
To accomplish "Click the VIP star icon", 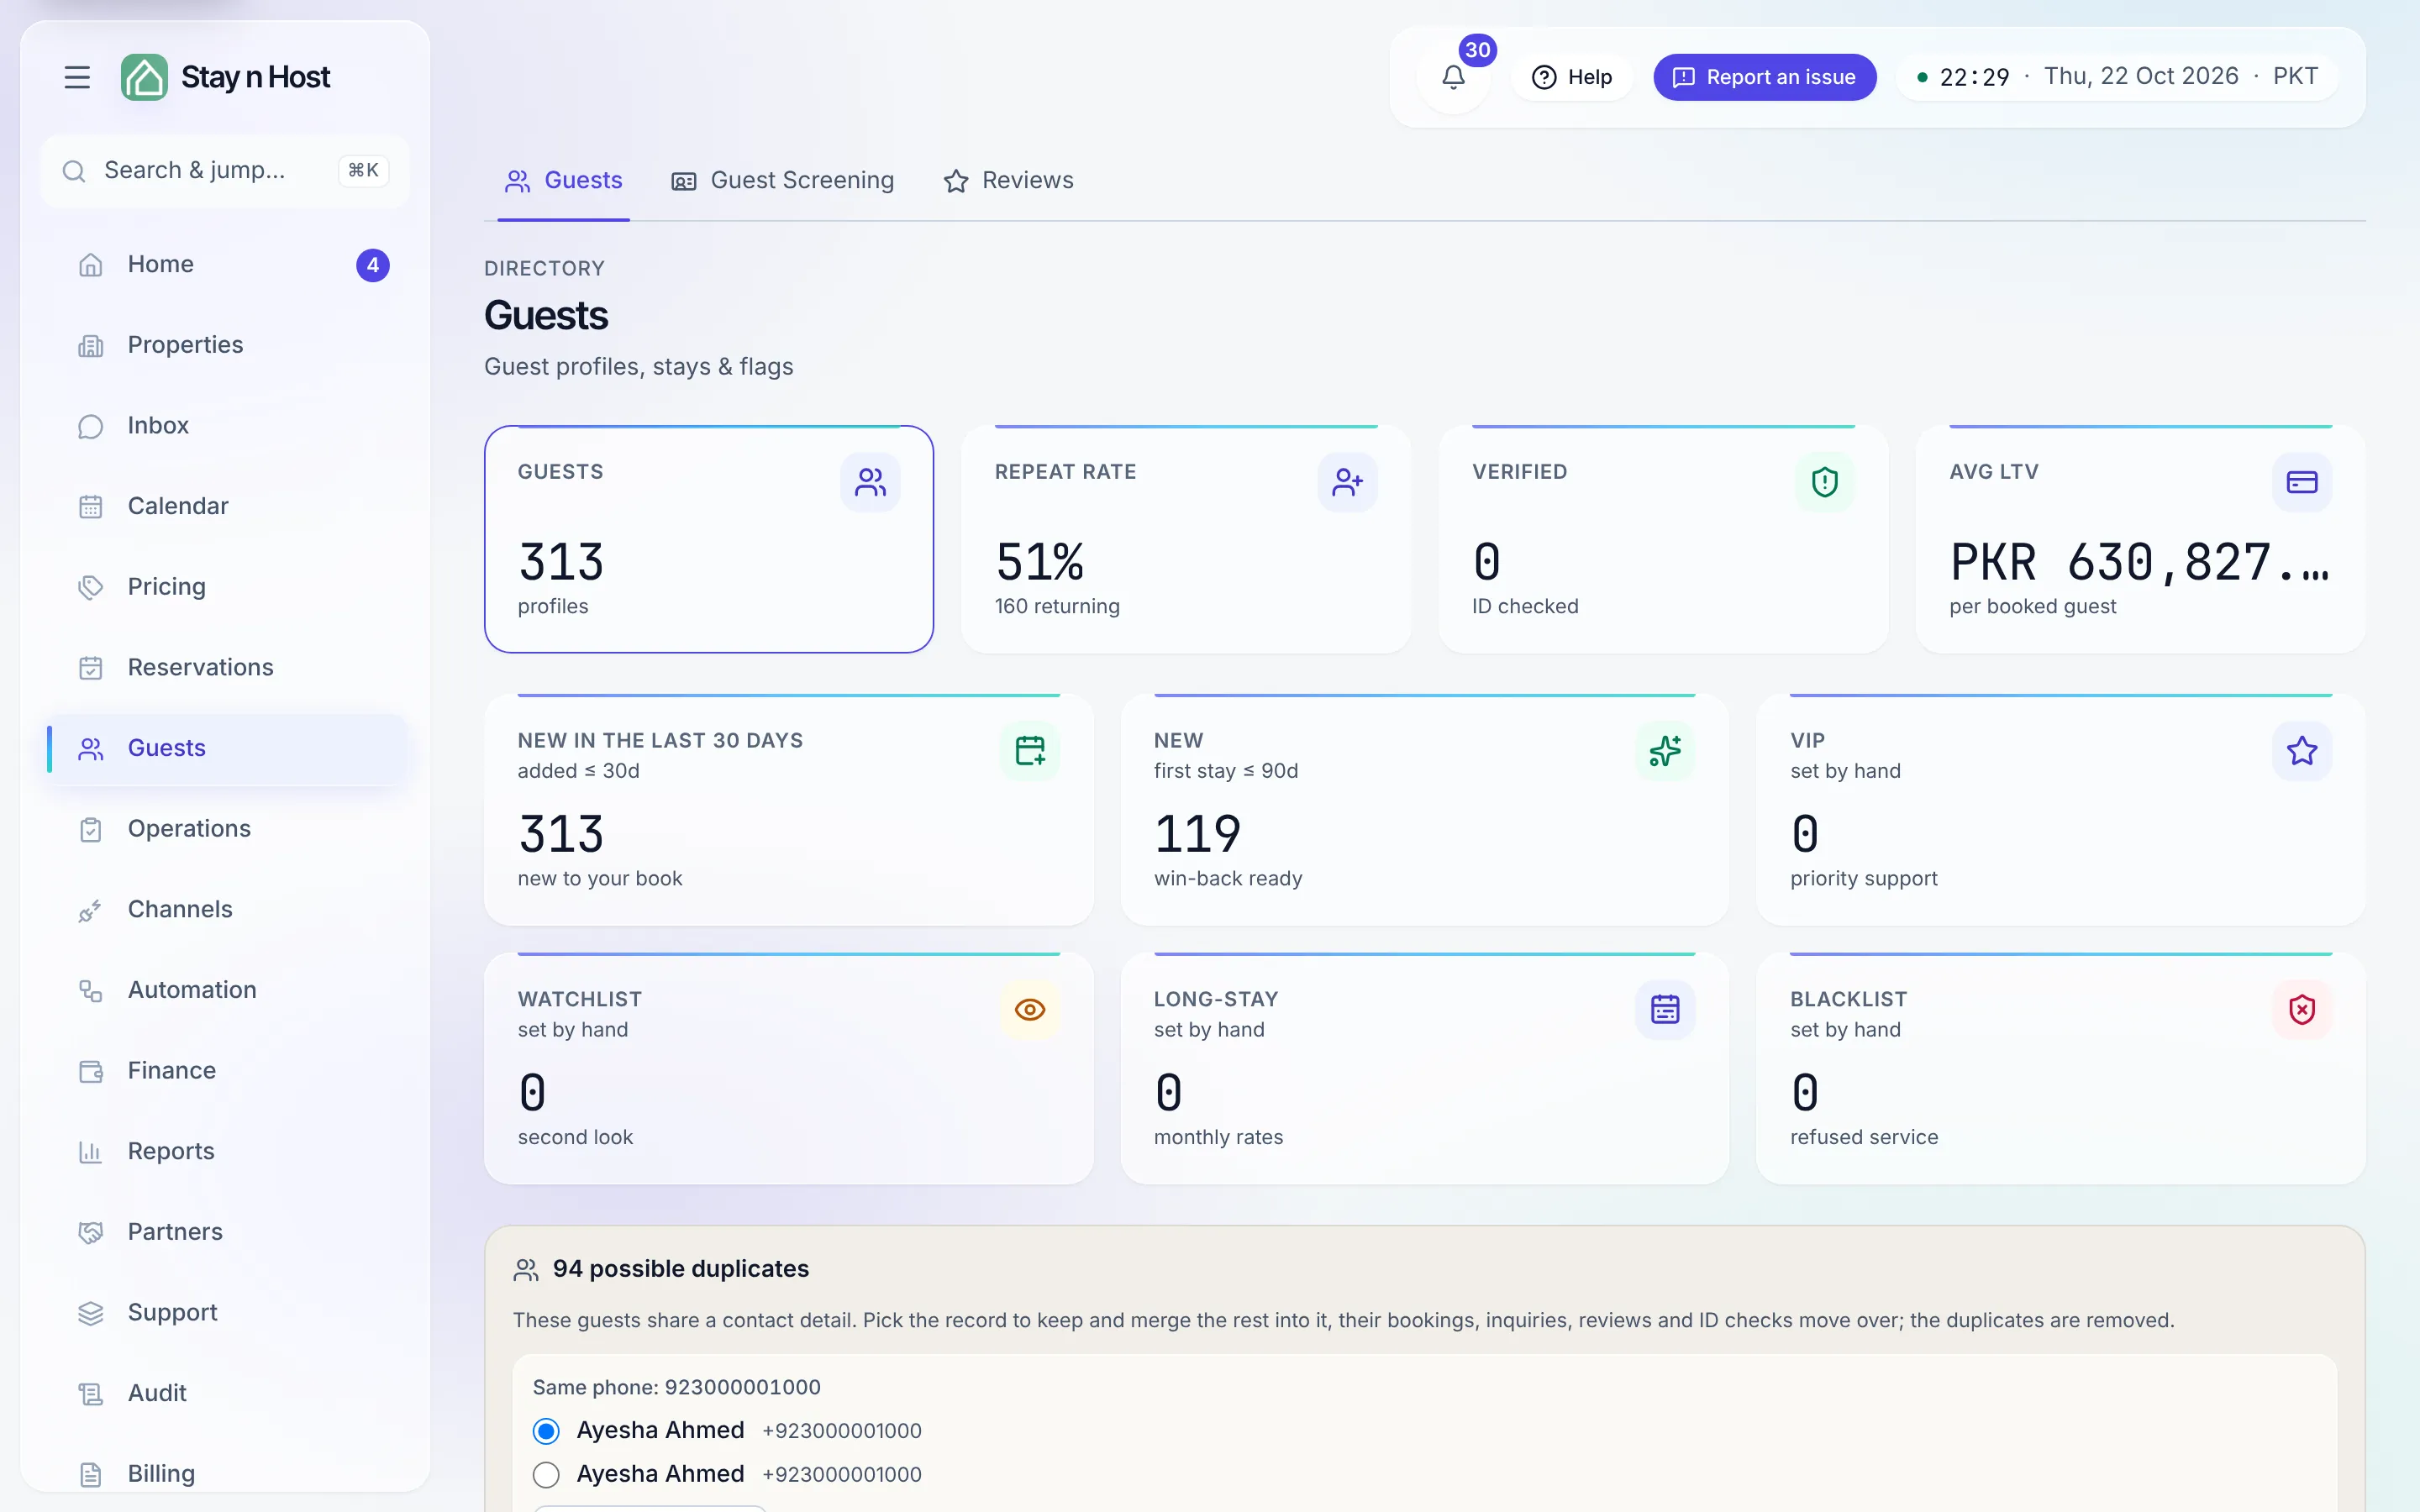I will 2302,751.
